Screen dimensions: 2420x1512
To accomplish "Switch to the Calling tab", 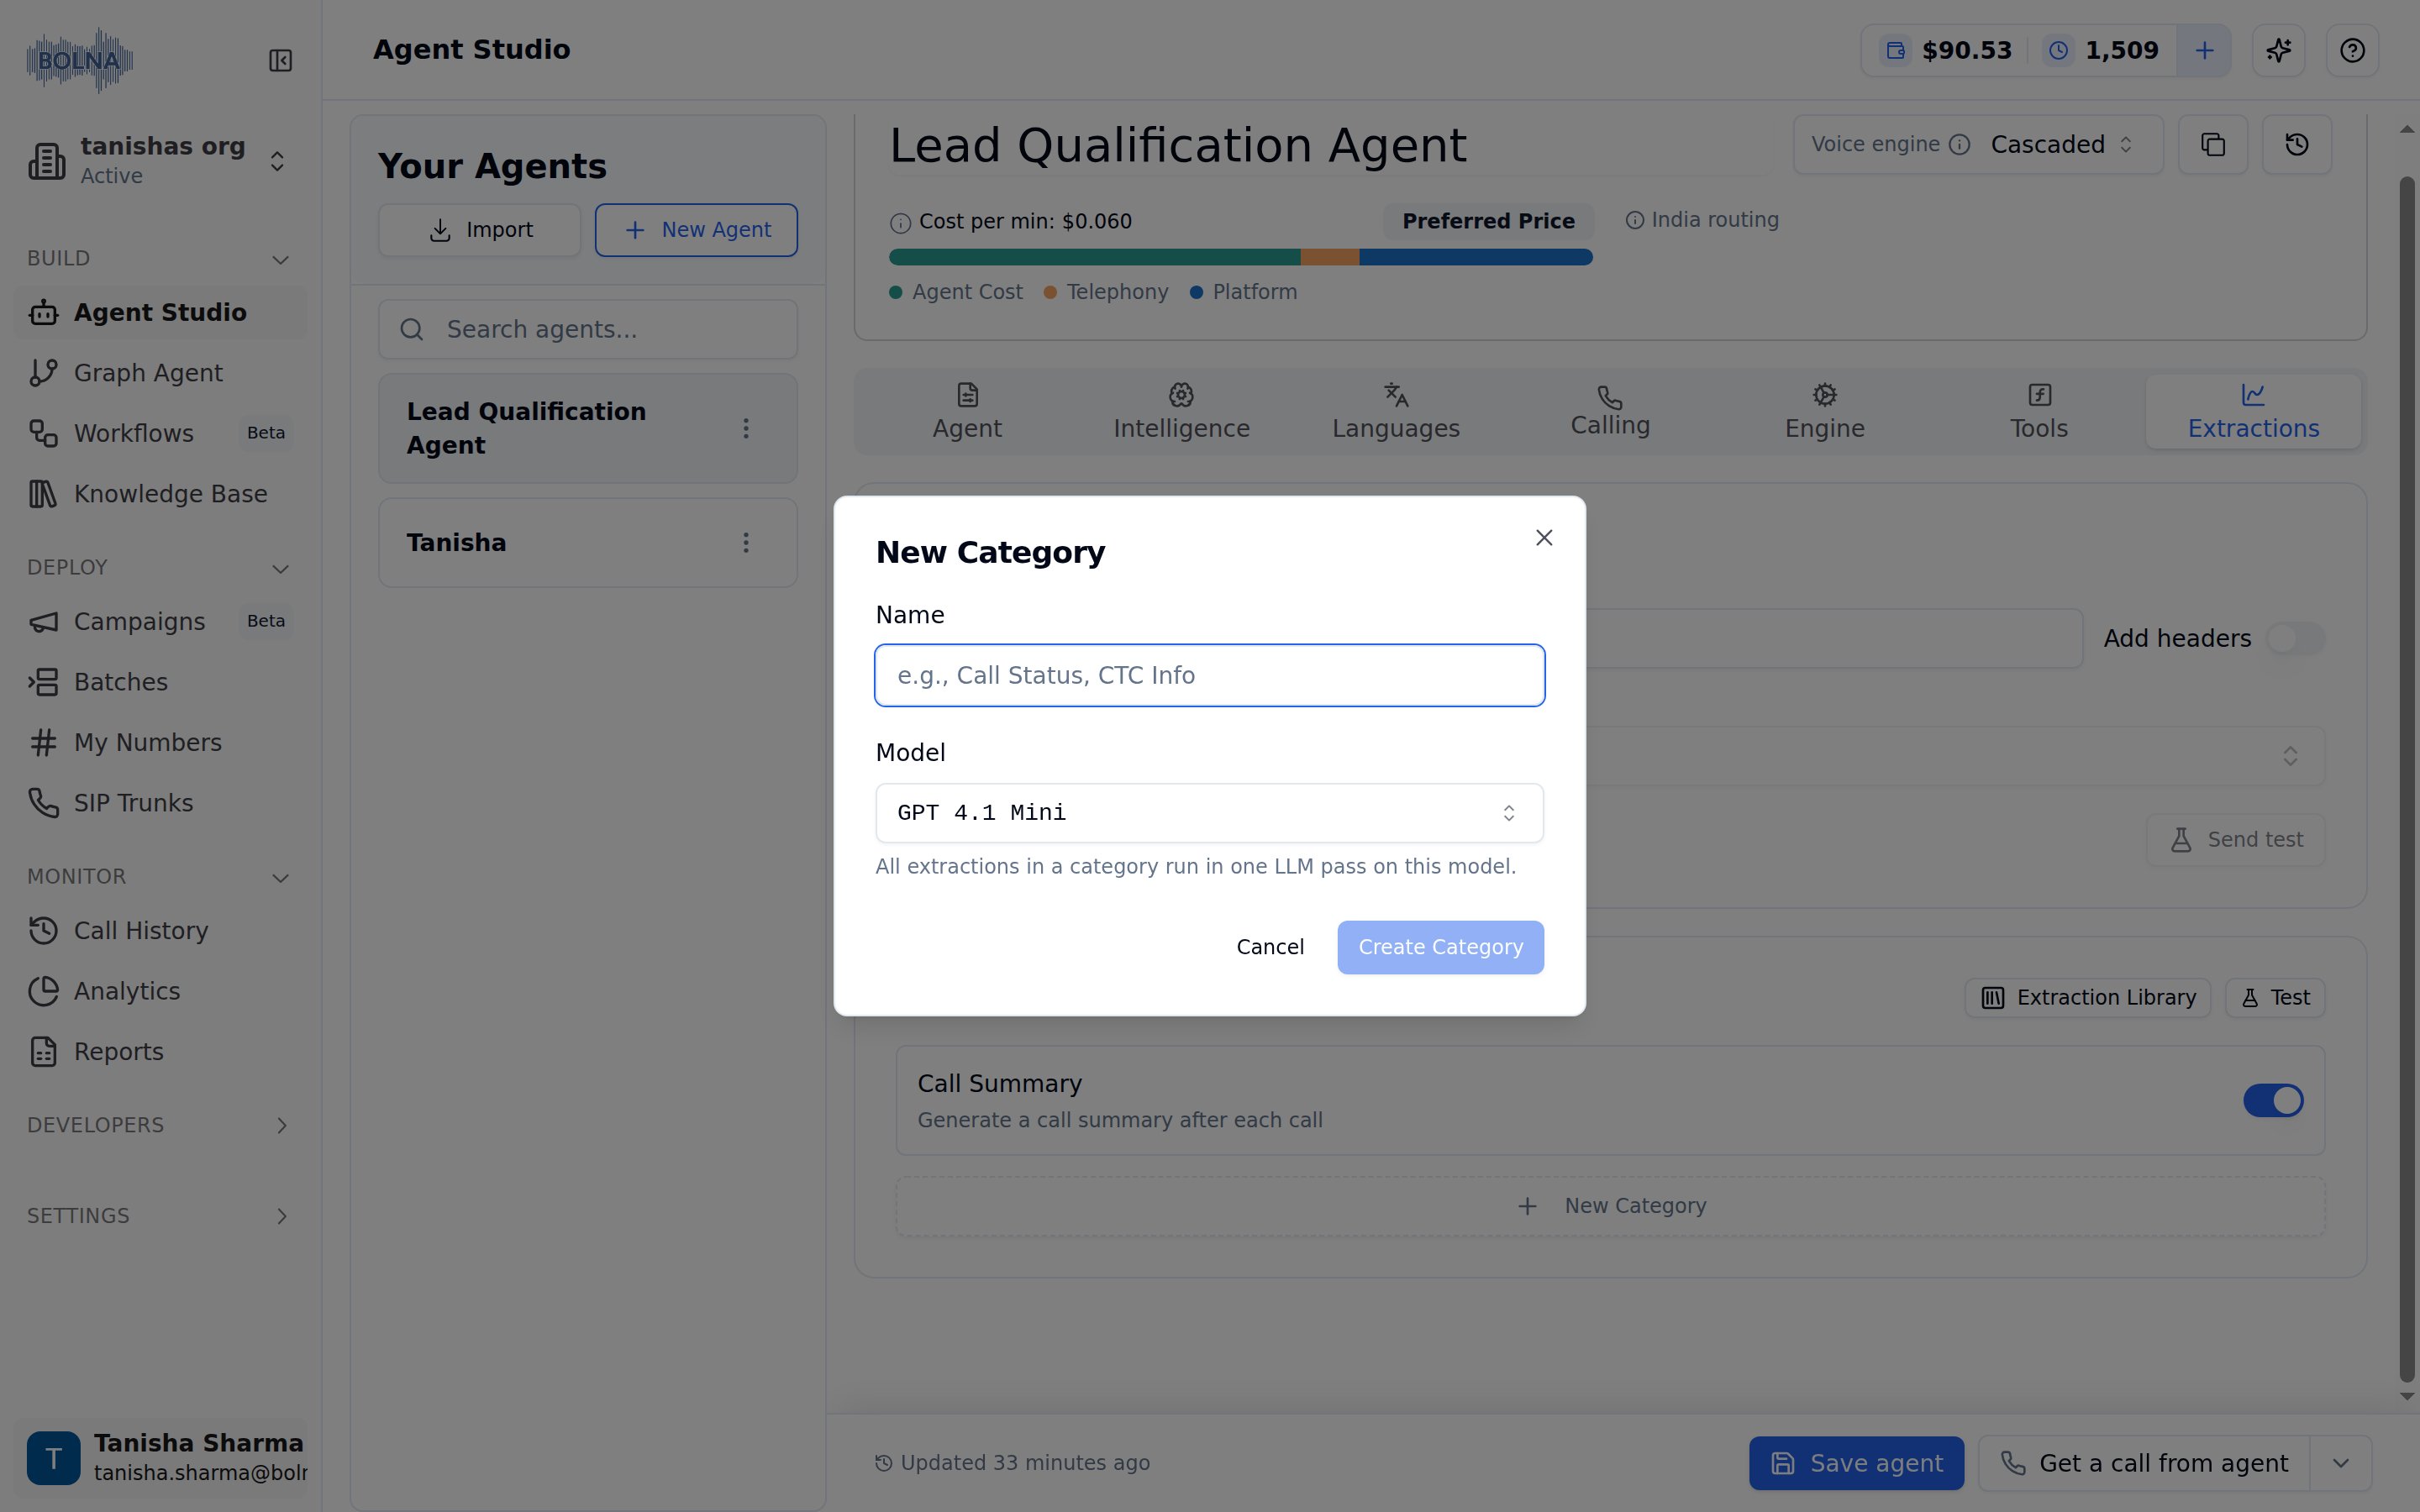I will coord(1610,412).
